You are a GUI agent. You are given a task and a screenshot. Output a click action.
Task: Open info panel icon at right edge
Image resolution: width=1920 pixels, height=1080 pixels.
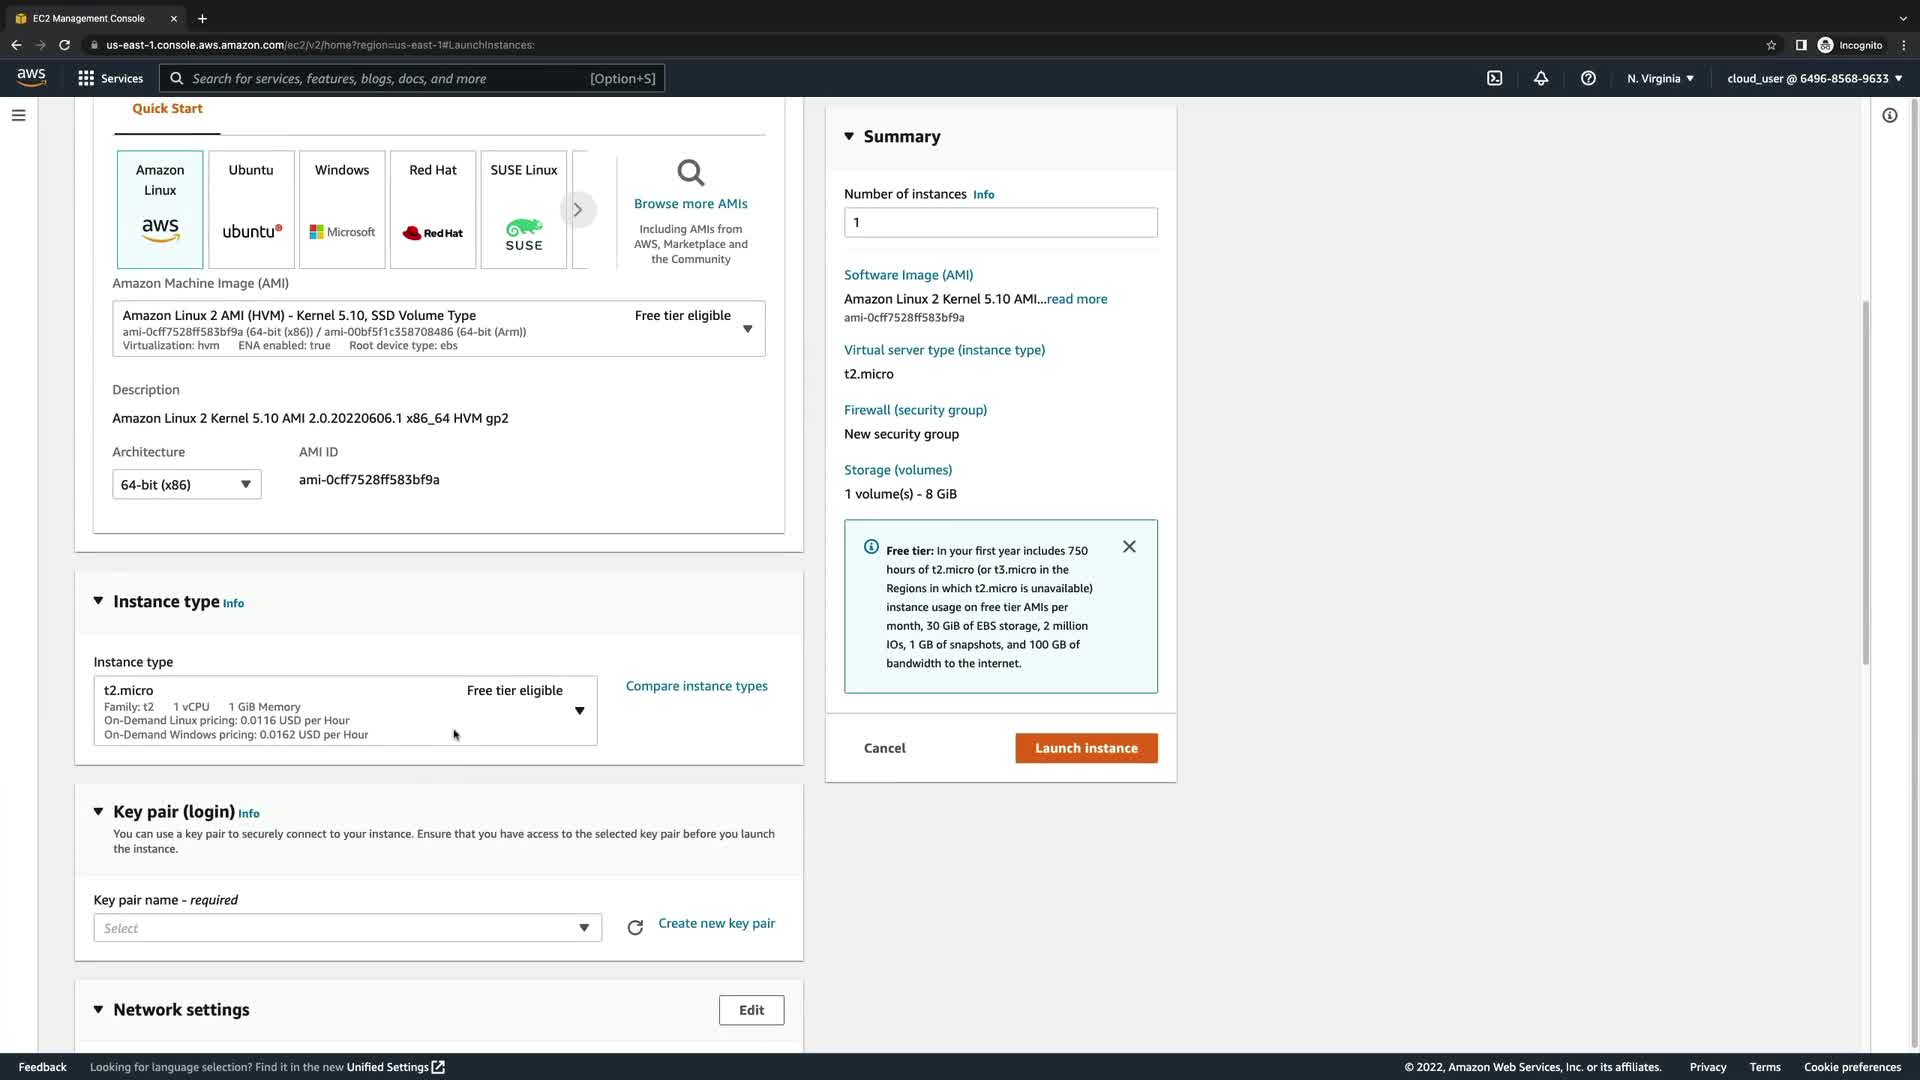coord(1889,115)
